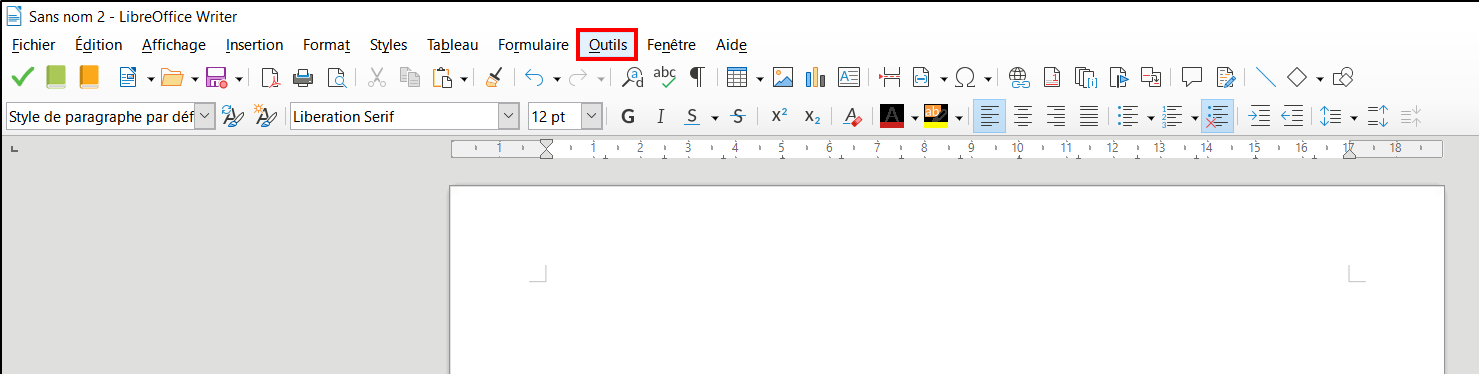This screenshot has height=374, width=1479.
Task: Click the orange book toolbar icon
Action: click(x=89, y=77)
